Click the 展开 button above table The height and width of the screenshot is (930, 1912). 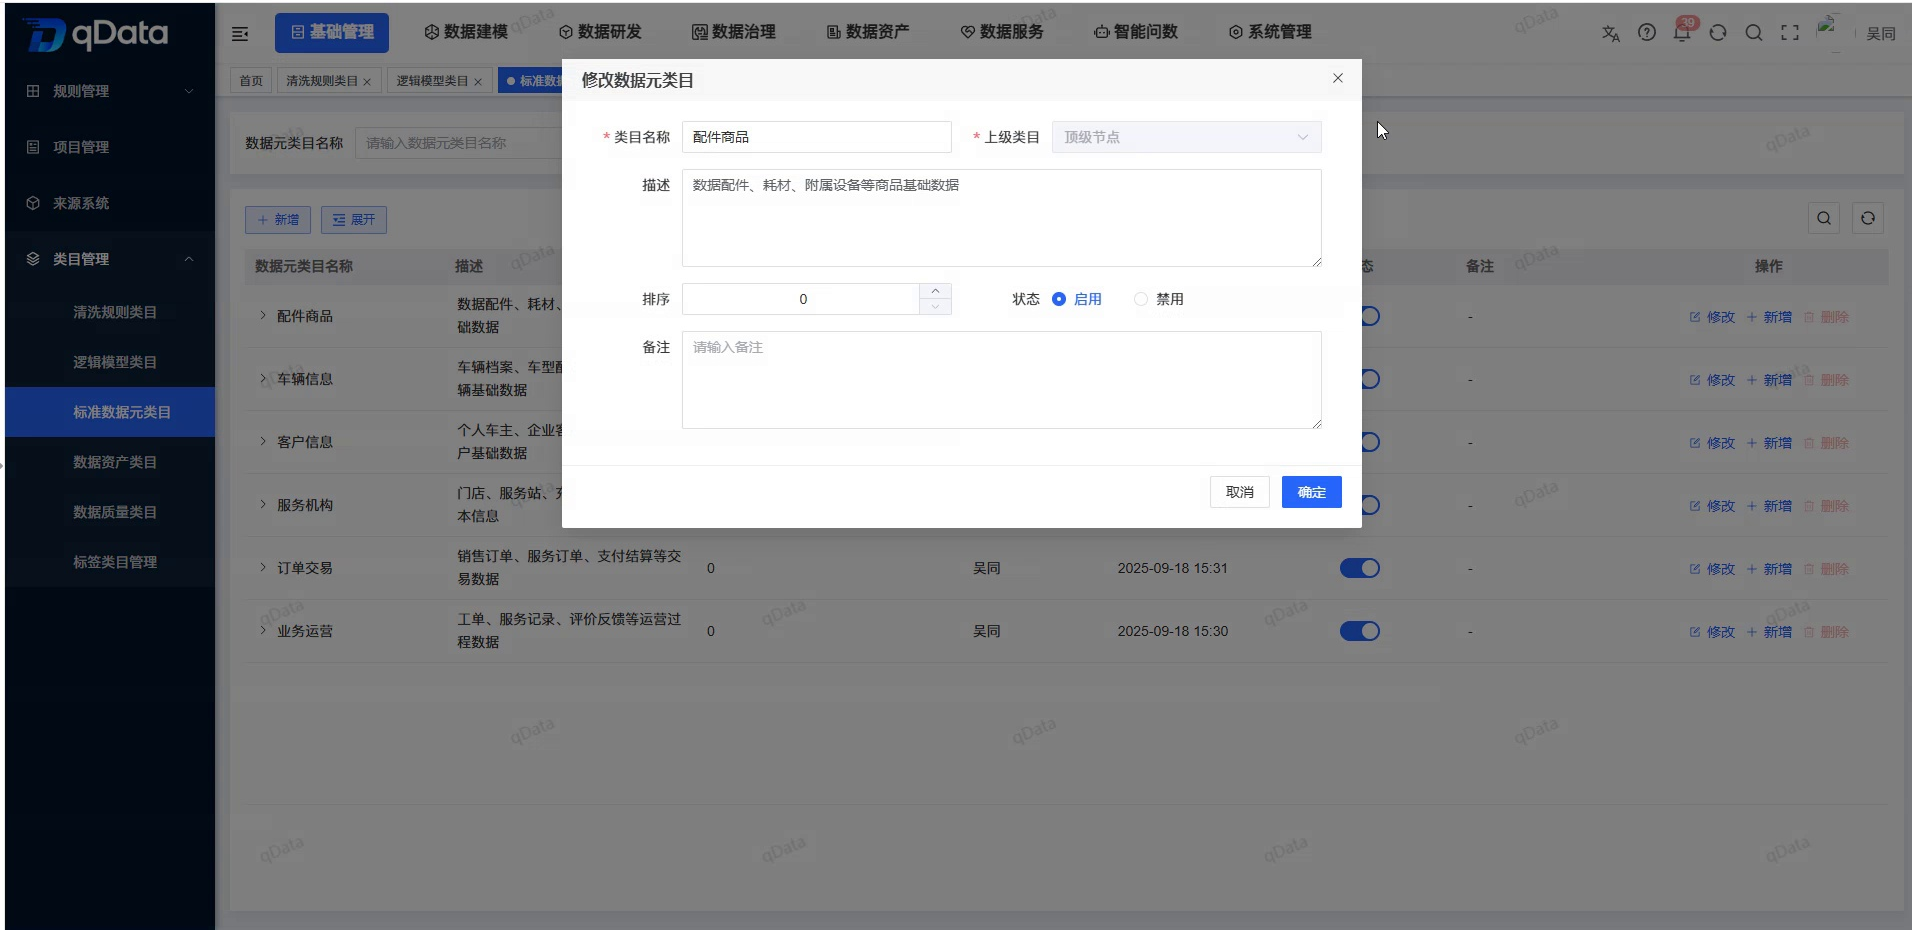354,220
